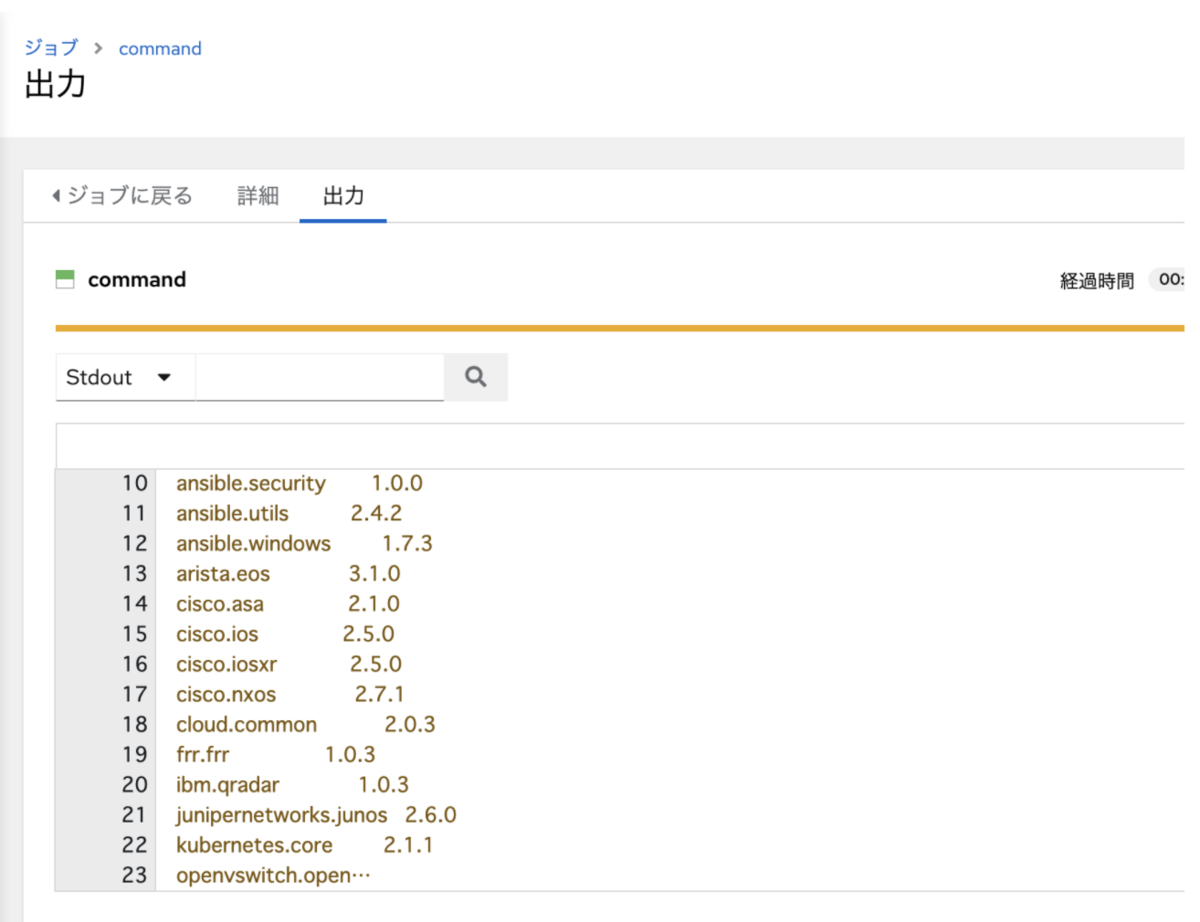Focus the output search text field
Screen dimensions: 1200x922
click(x=319, y=377)
